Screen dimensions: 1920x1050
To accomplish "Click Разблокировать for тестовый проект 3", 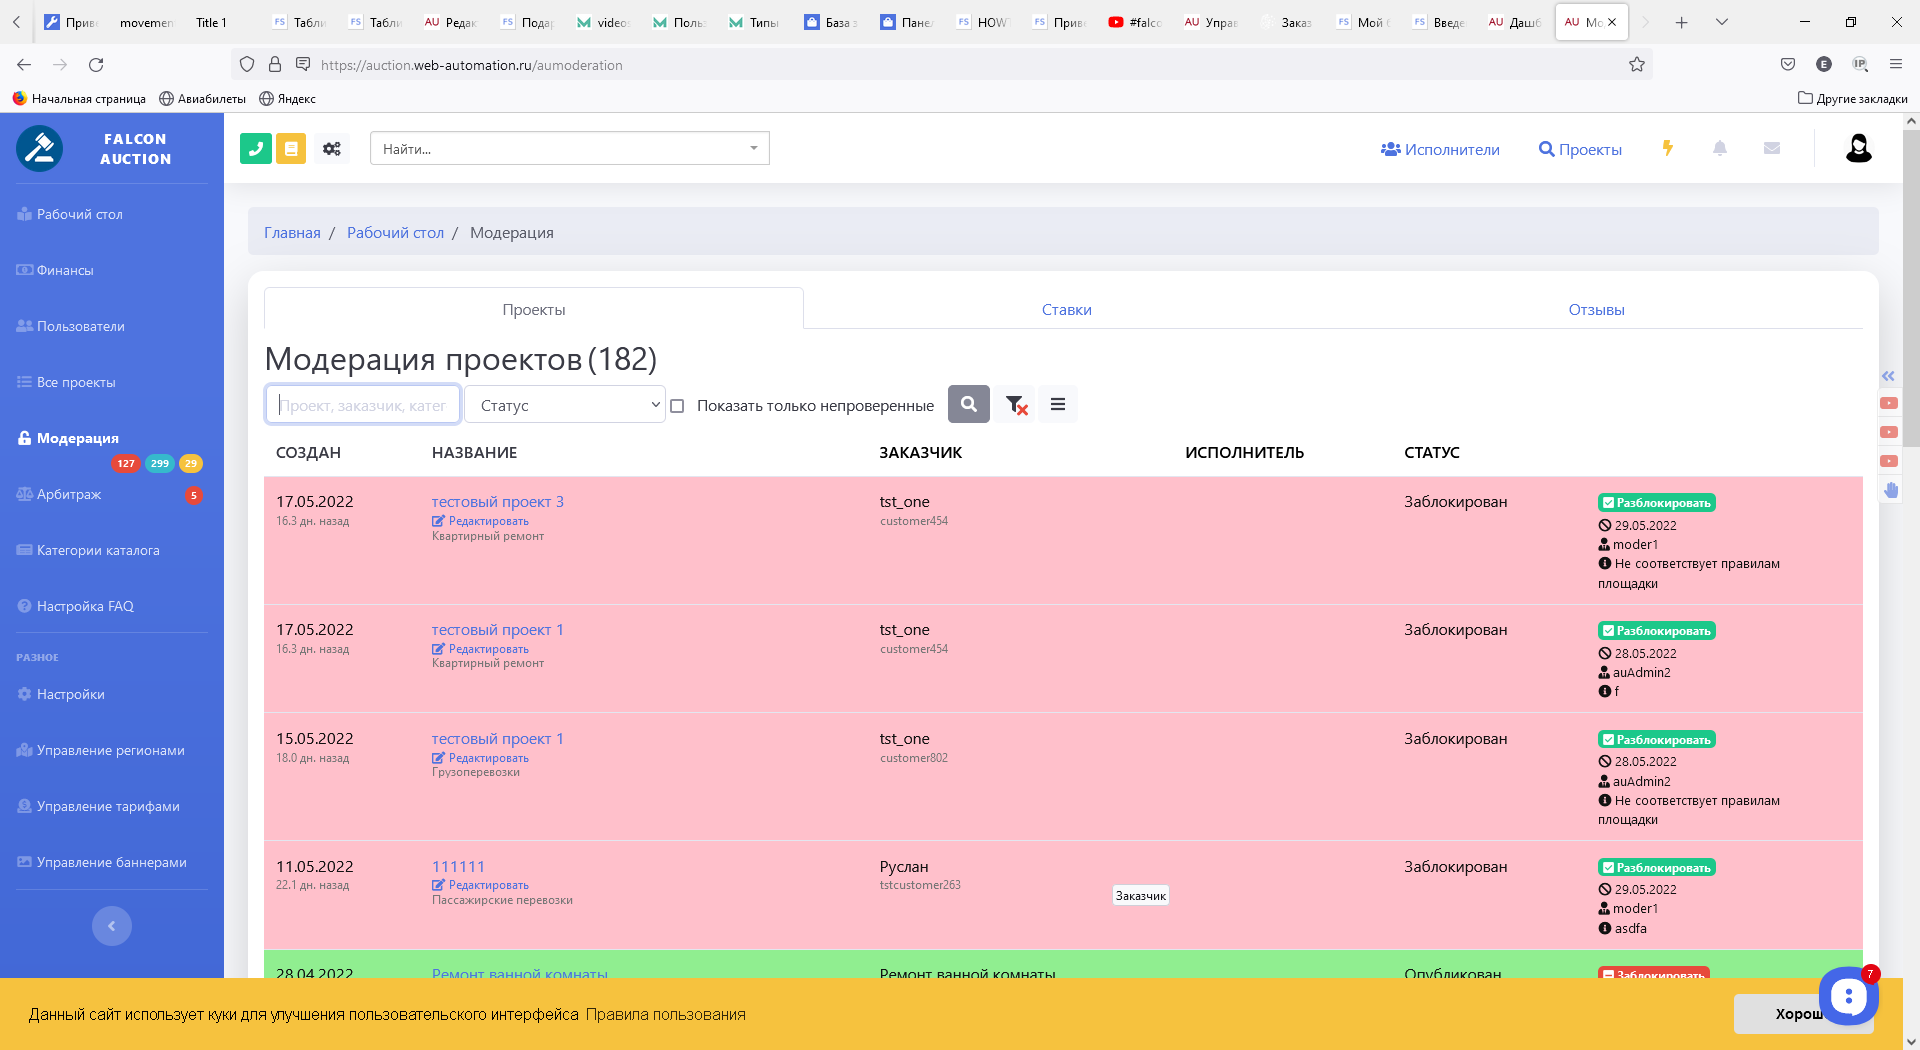I will [1656, 503].
